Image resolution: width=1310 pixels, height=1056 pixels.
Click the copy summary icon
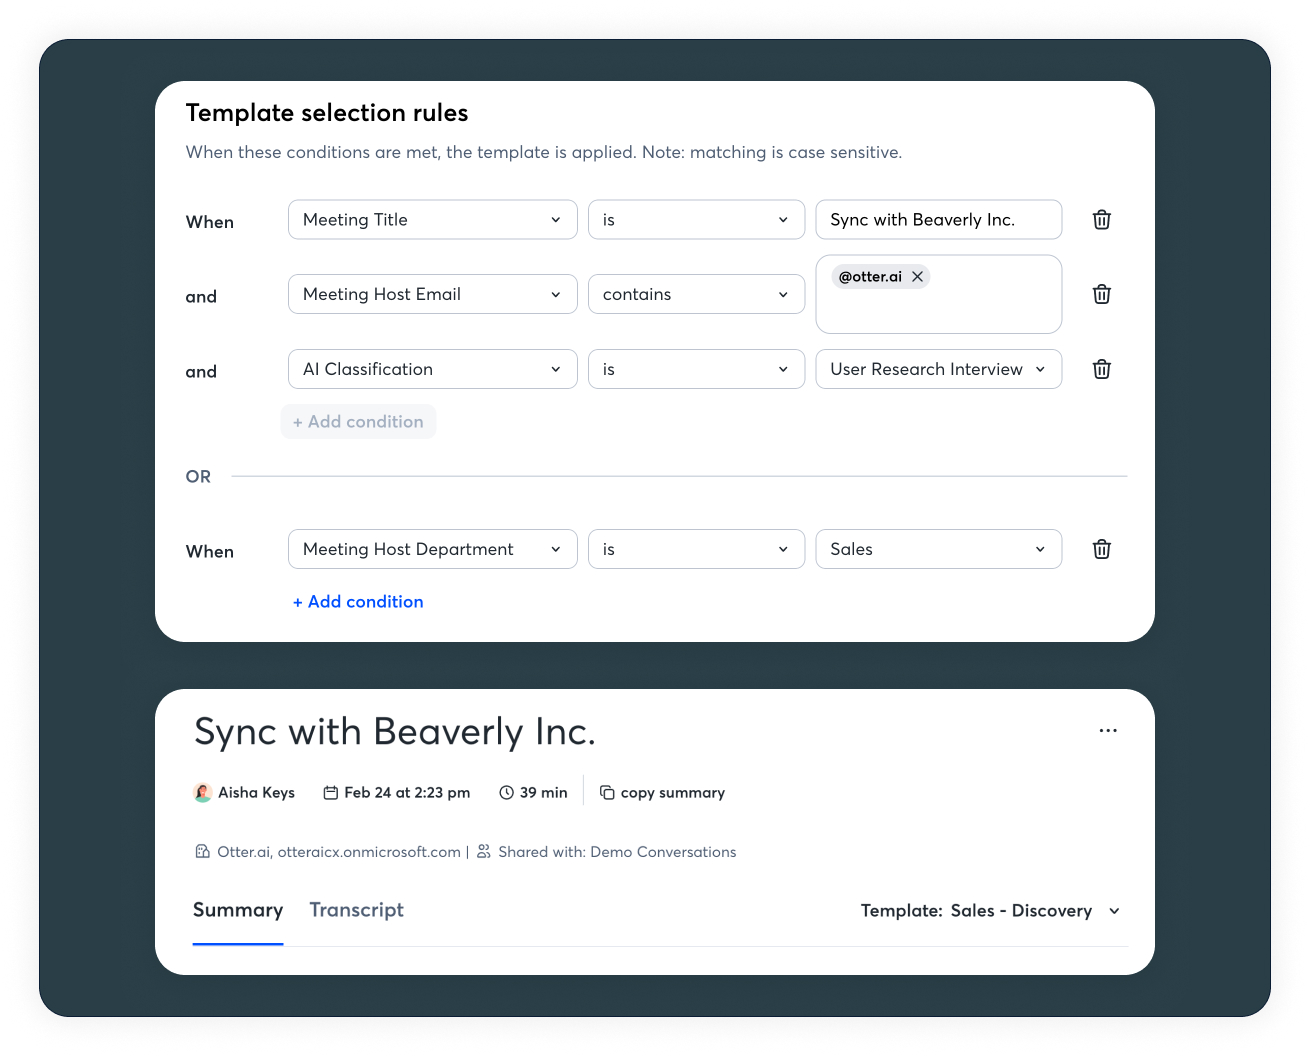click(607, 793)
